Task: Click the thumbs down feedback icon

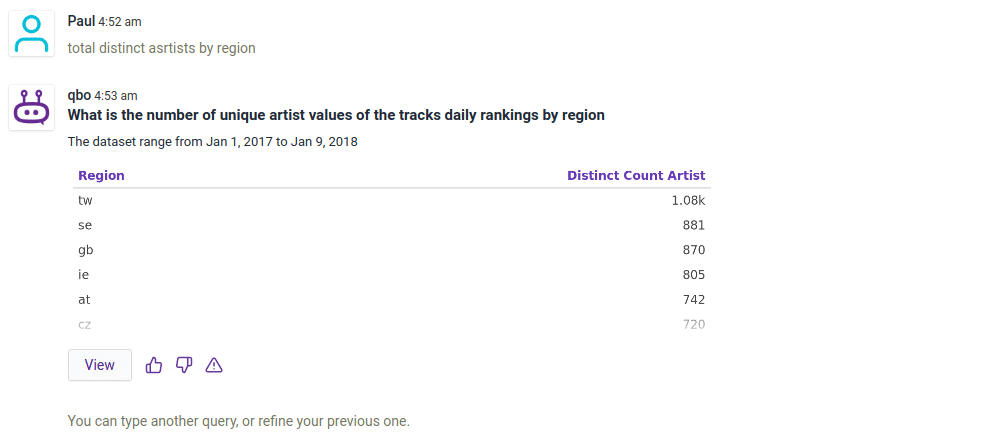Action: [184, 365]
